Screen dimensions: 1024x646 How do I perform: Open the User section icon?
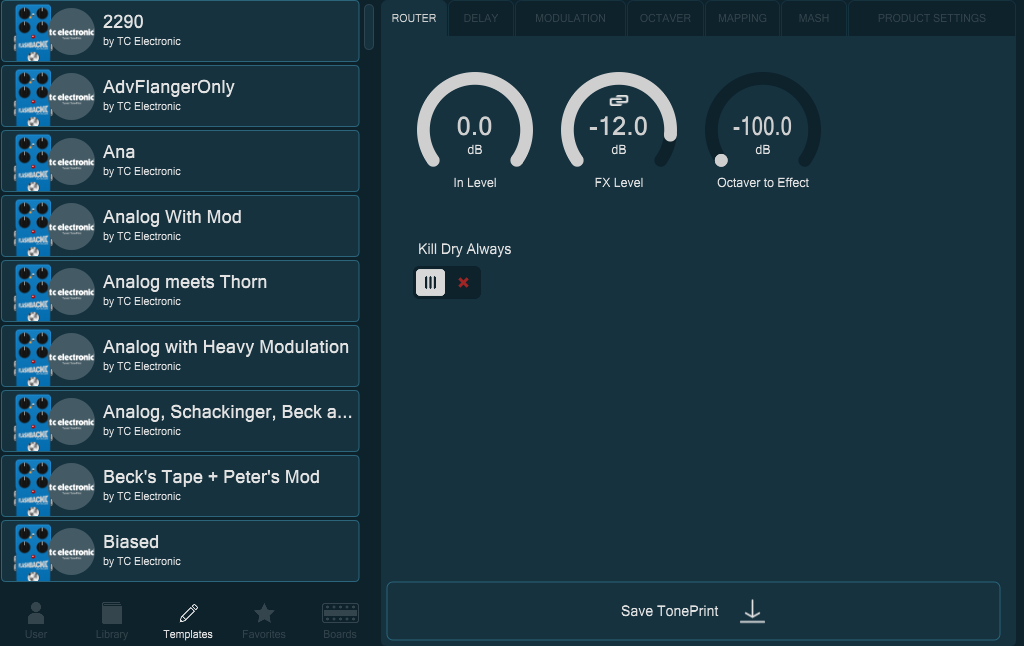coord(36,613)
